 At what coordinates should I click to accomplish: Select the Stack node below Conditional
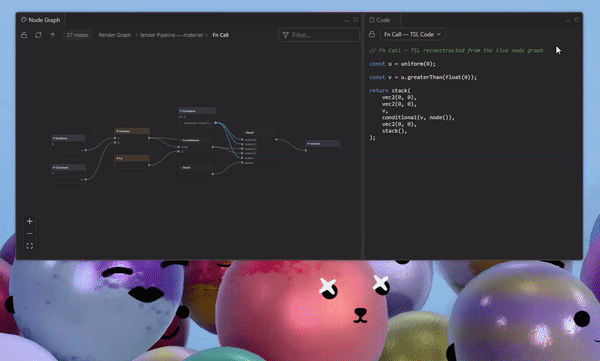point(196,170)
